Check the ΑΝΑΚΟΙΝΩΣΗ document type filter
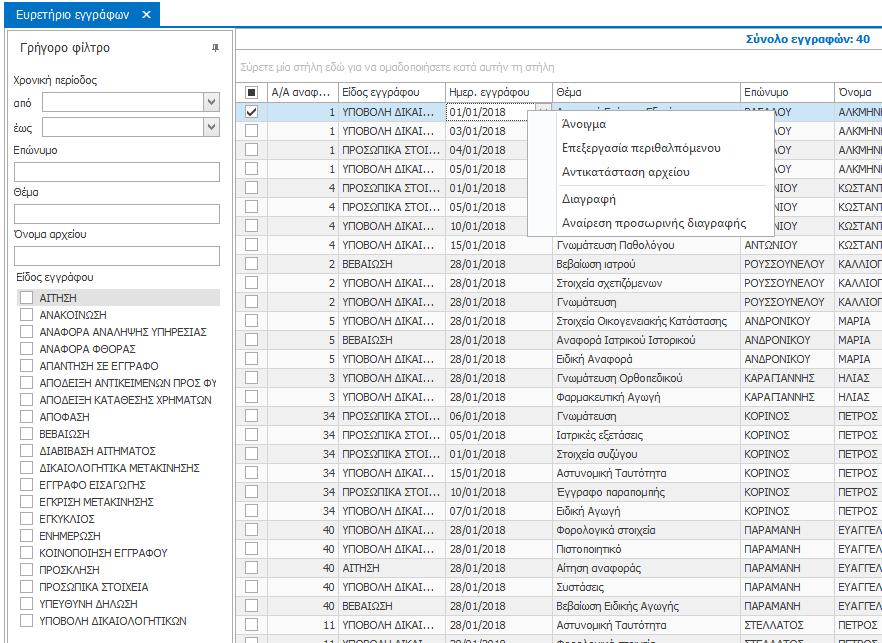This screenshot has height=643, width=882. pos(26,315)
